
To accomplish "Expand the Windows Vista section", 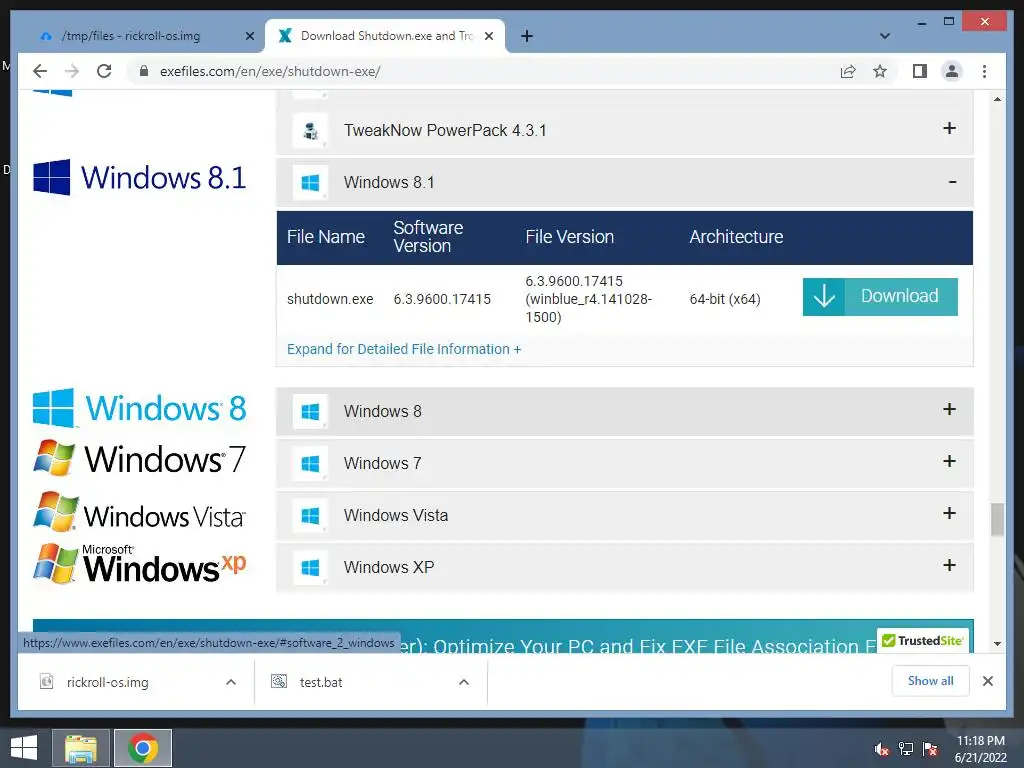I will click(x=950, y=513).
